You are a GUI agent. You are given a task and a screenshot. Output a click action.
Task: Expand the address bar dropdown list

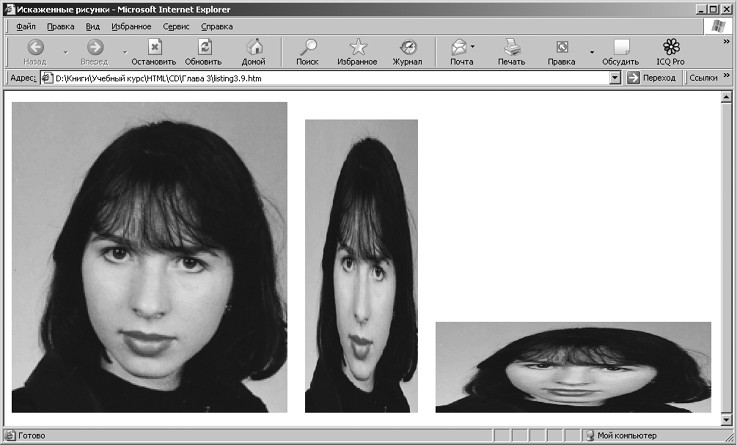coord(615,78)
